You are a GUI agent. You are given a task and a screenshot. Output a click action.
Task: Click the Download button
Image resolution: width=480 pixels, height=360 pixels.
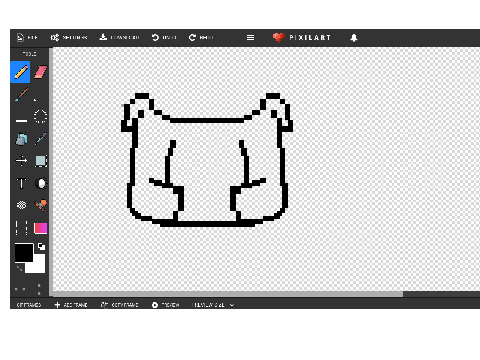pos(119,38)
